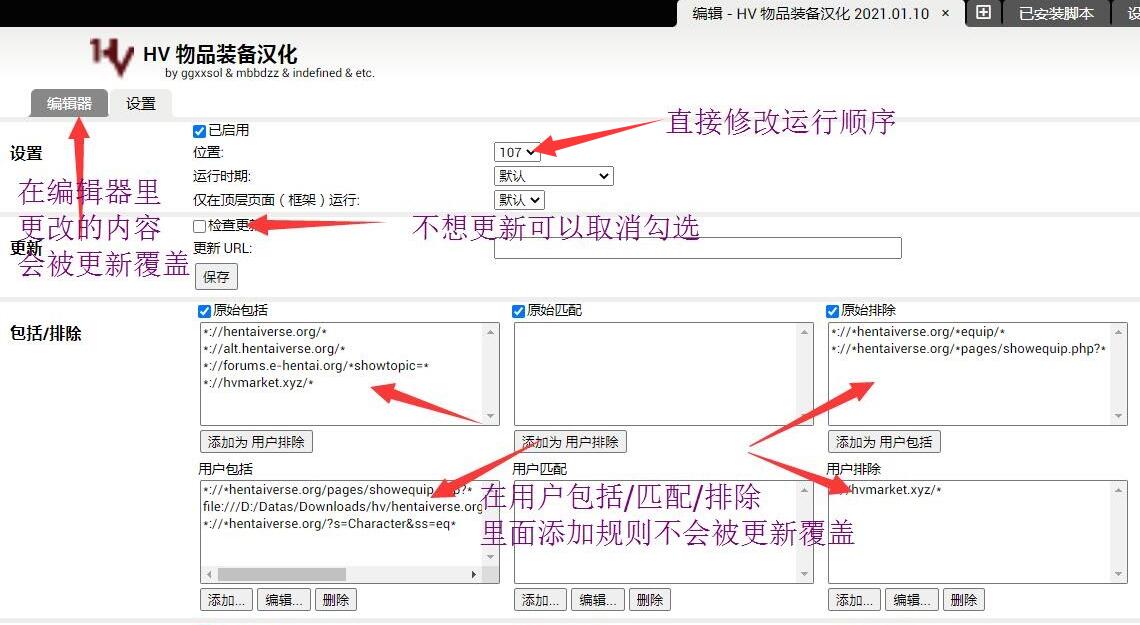Focus the 更新 URL input field
The width and height of the screenshot is (1140, 625).
click(x=698, y=248)
